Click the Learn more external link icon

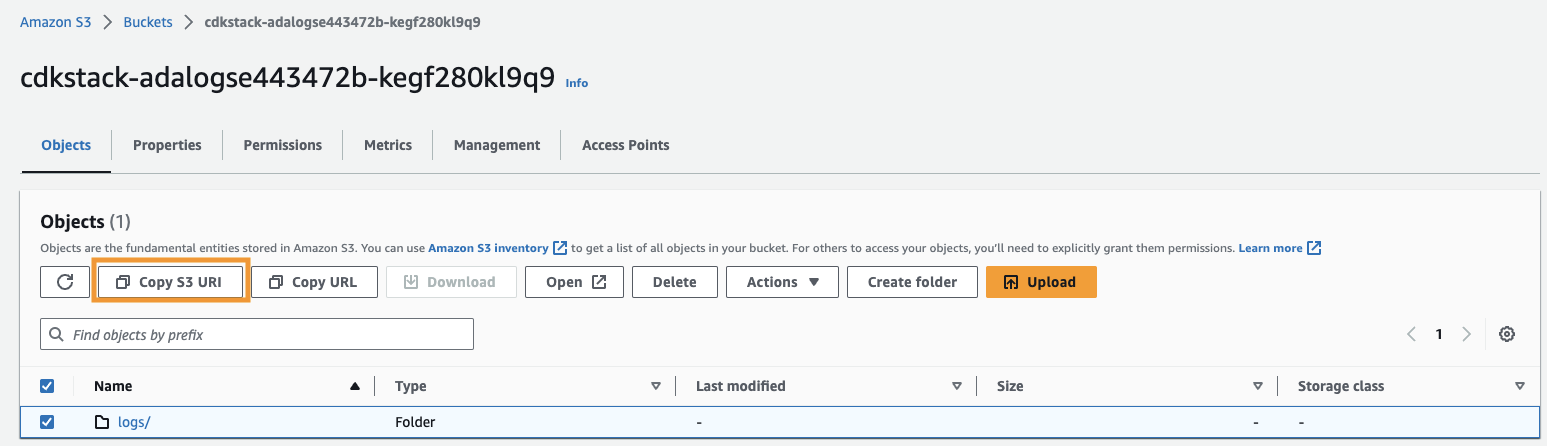click(1314, 248)
